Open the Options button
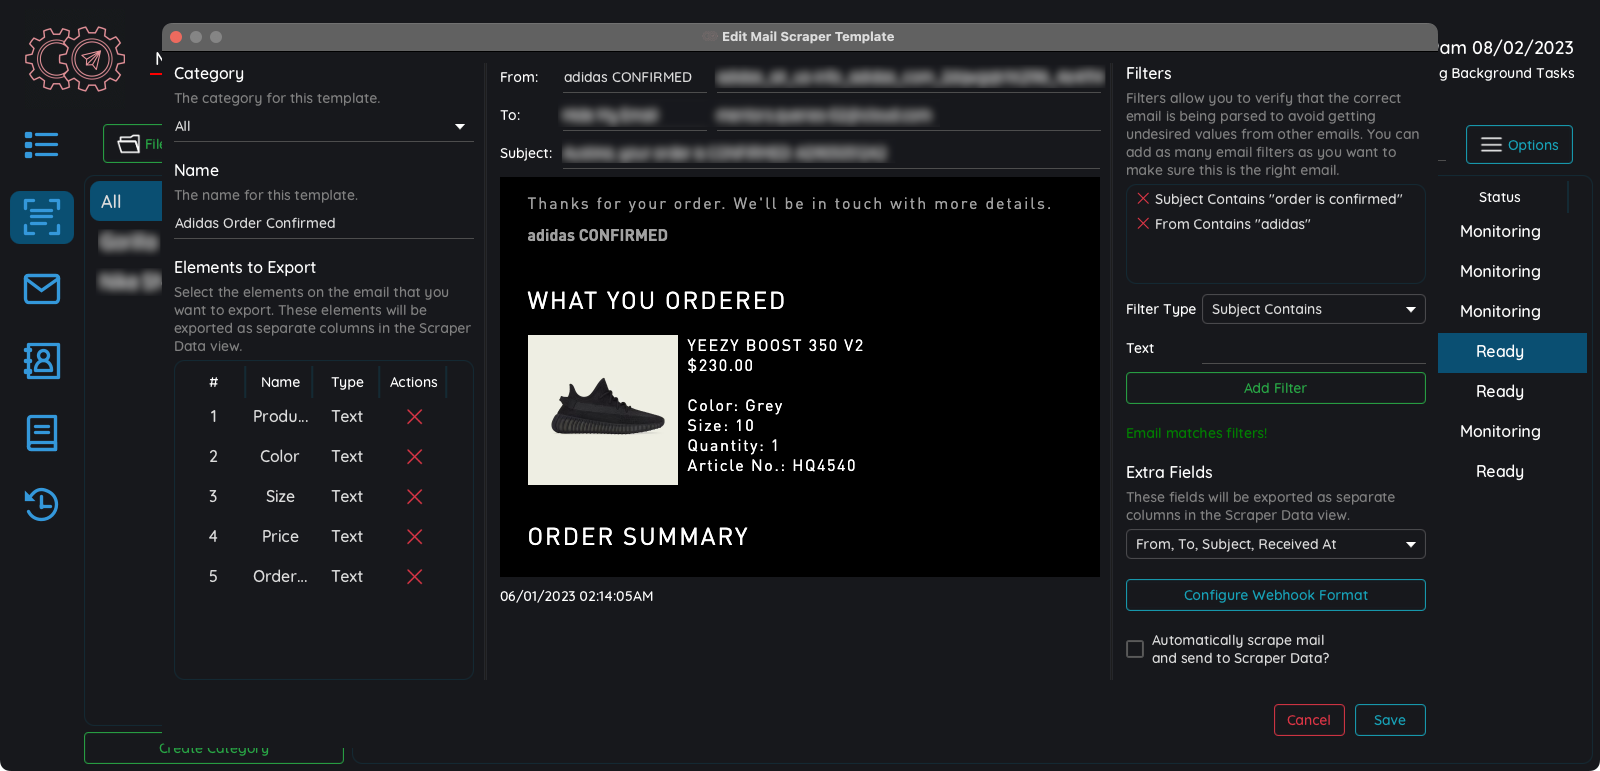This screenshot has height=771, width=1600. tap(1519, 145)
